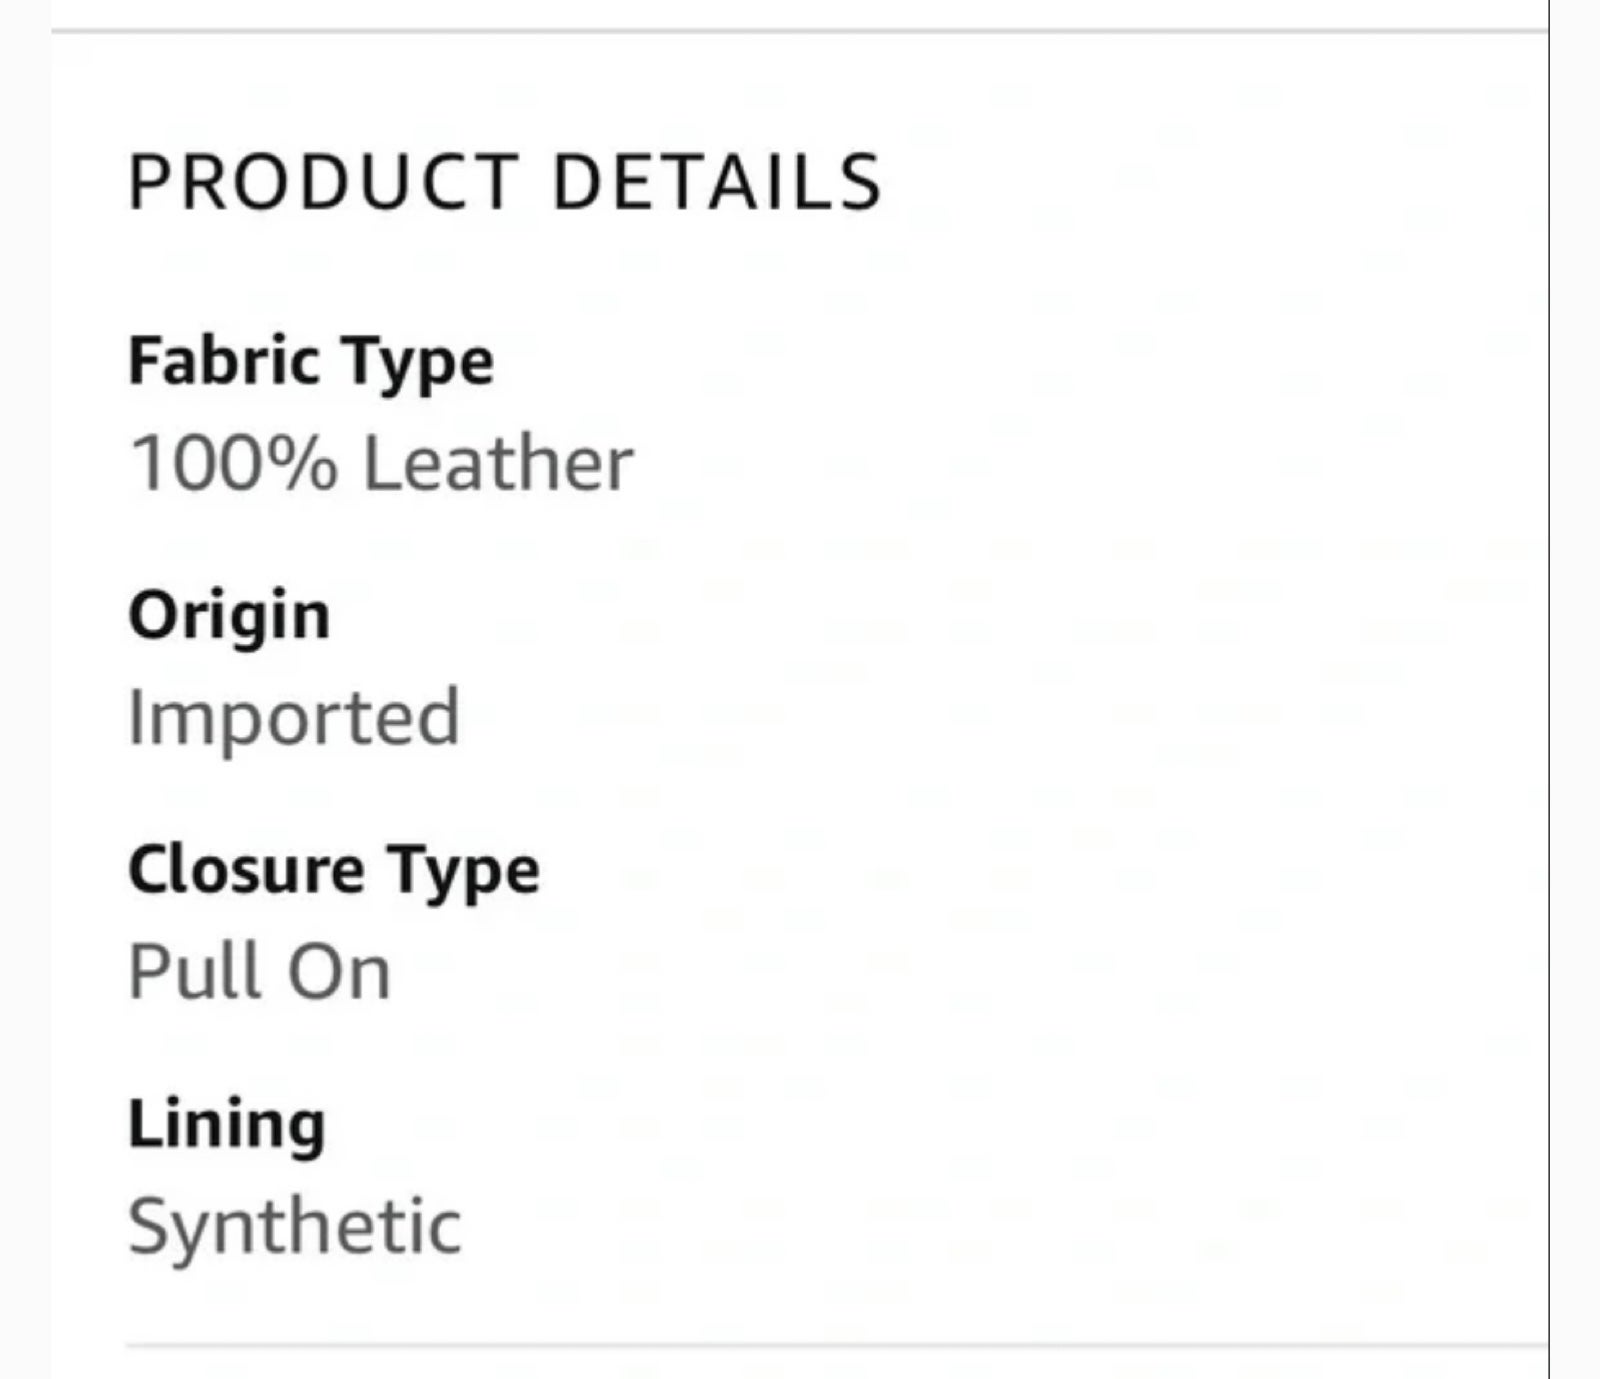Click the Synthetic value text
The height and width of the screenshot is (1379, 1600).
[295, 1226]
